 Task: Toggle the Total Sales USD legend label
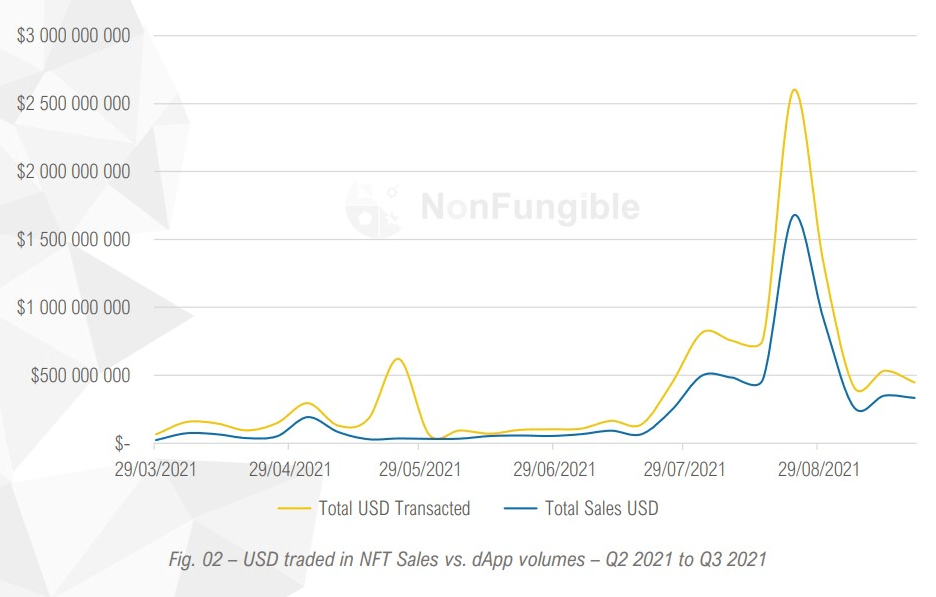(x=601, y=508)
